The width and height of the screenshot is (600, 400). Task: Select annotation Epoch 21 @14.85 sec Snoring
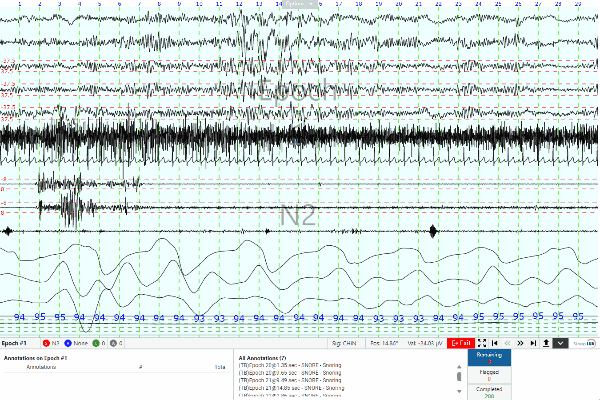click(292, 388)
